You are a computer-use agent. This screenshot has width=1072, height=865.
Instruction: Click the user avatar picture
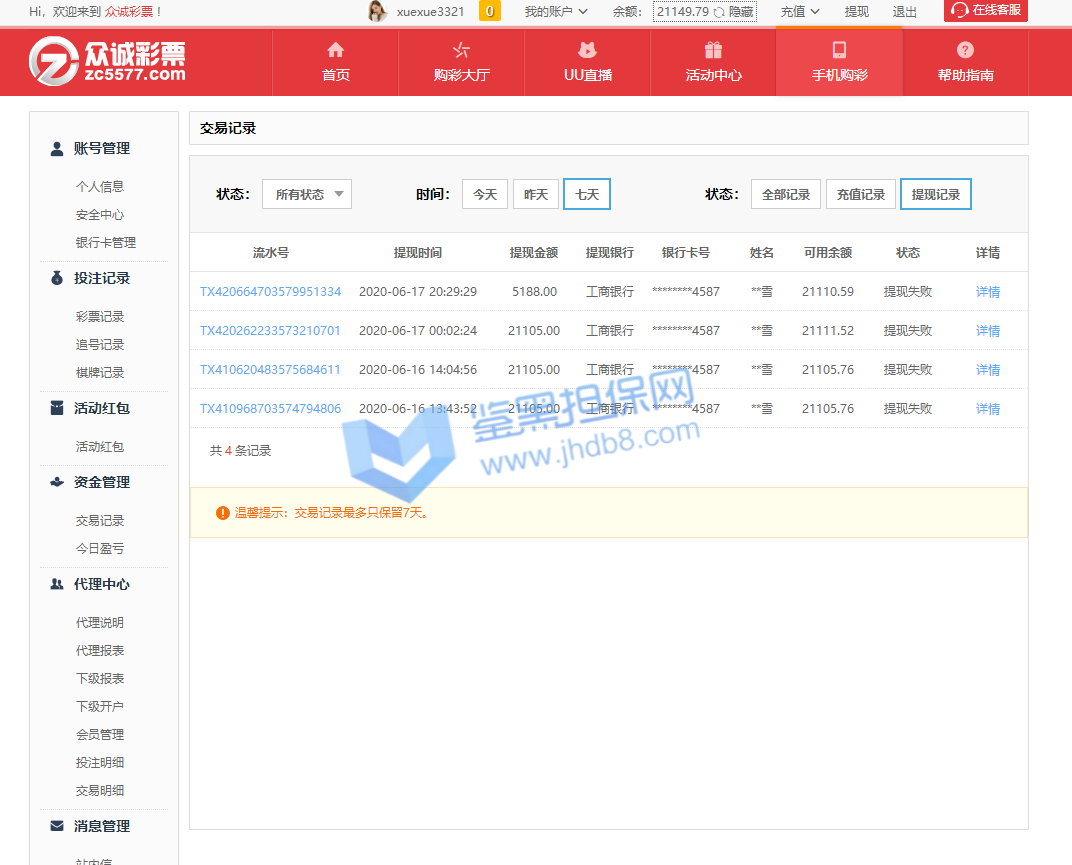click(377, 12)
